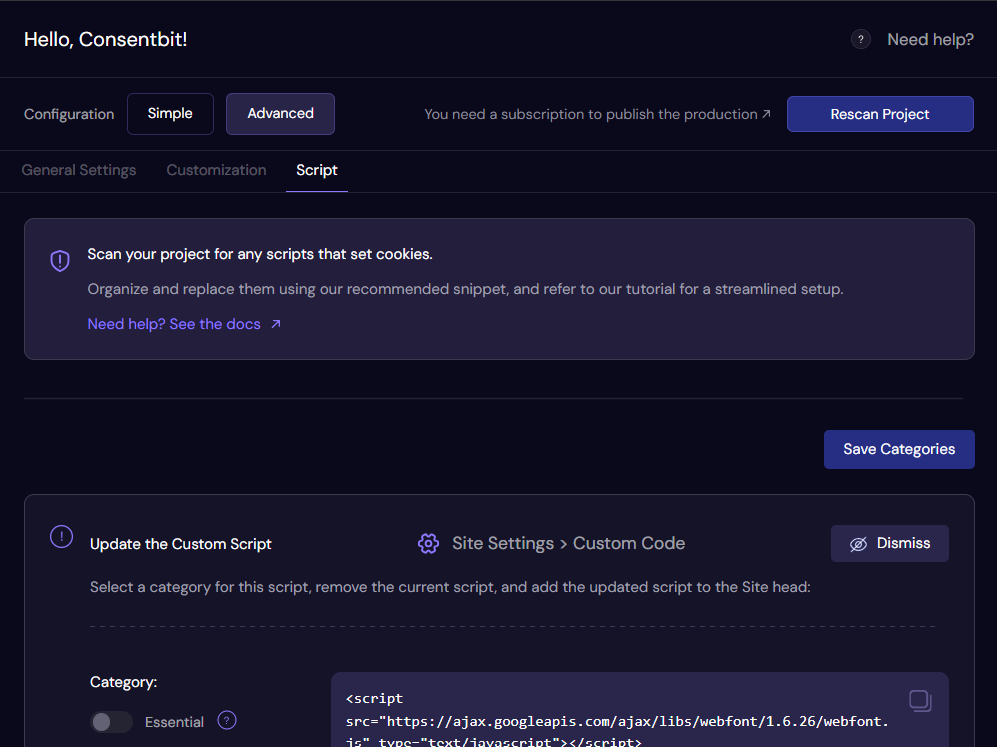
Task: Switch to the General Settings tab
Action: tap(79, 170)
